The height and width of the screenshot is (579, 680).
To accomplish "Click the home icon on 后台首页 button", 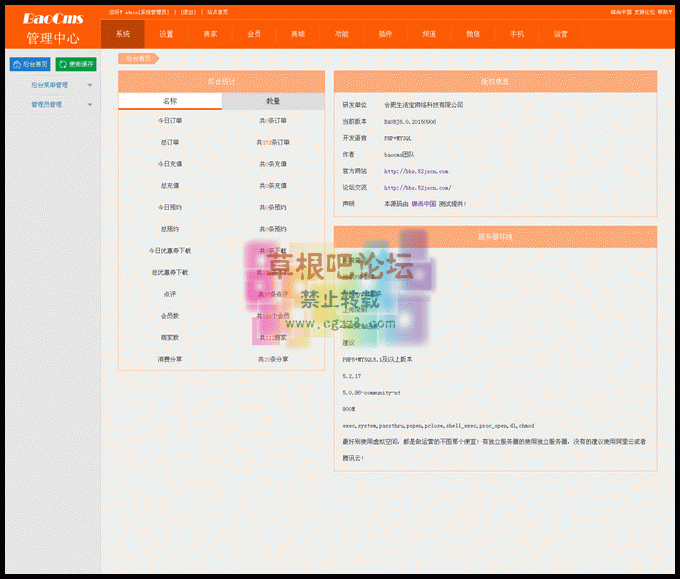I will 17,64.
